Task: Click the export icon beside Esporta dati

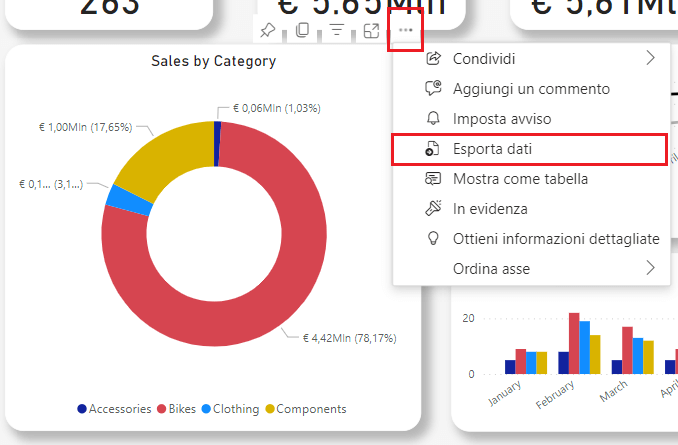Action: pyautogui.click(x=432, y=148)
